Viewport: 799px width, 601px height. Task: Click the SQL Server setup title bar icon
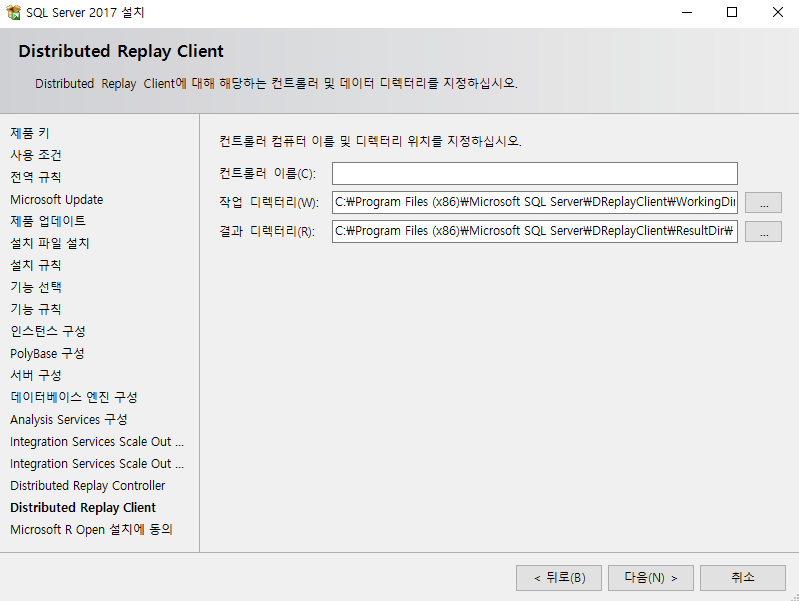point(13,12)
